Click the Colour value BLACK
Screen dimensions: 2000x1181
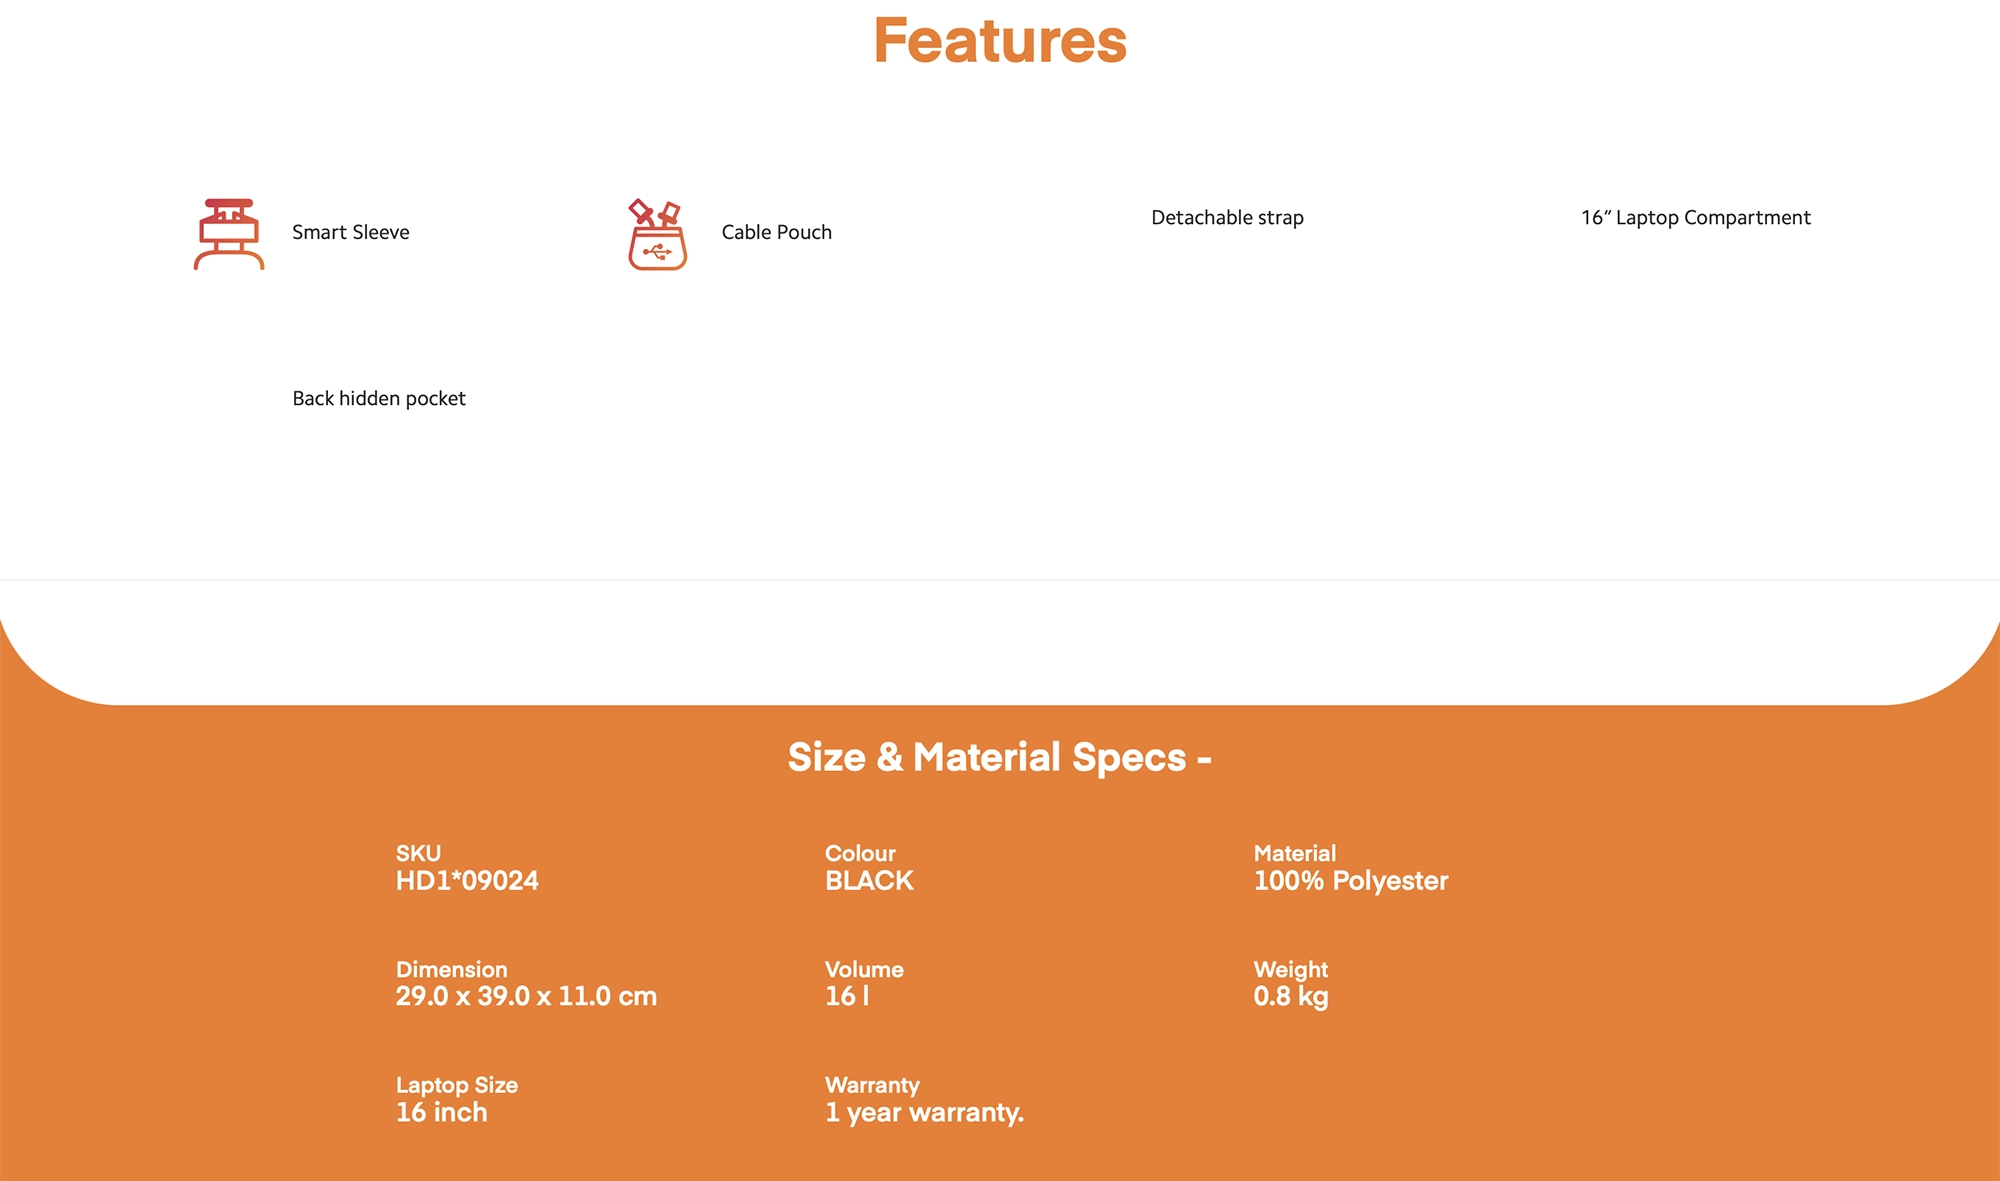[869, 881]
